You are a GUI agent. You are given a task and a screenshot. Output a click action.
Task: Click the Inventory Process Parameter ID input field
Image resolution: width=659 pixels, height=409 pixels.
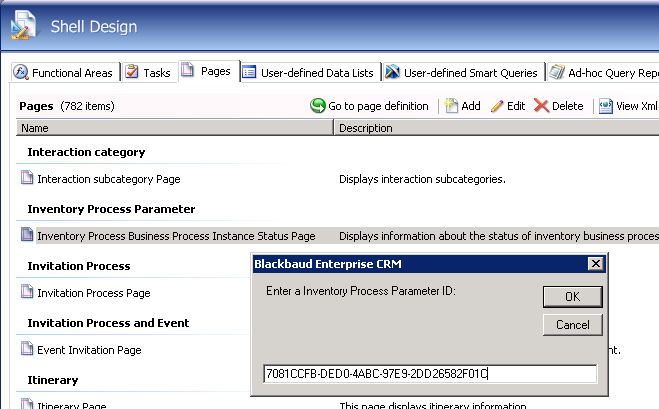pyautogui.click(x=430, y=374)
